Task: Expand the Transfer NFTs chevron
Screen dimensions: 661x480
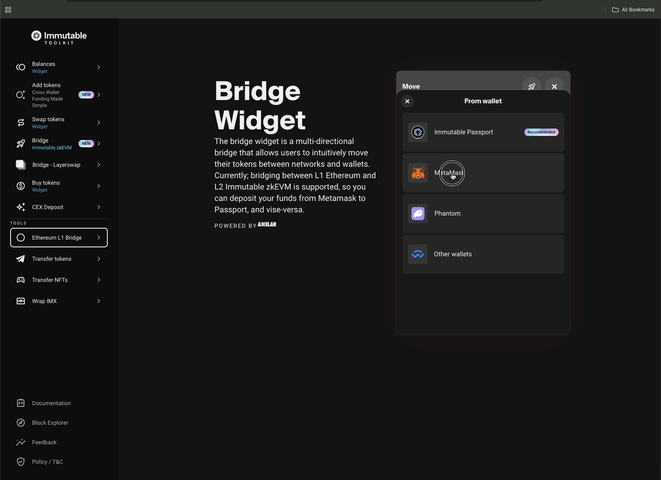Action: (x=99, y=280)
